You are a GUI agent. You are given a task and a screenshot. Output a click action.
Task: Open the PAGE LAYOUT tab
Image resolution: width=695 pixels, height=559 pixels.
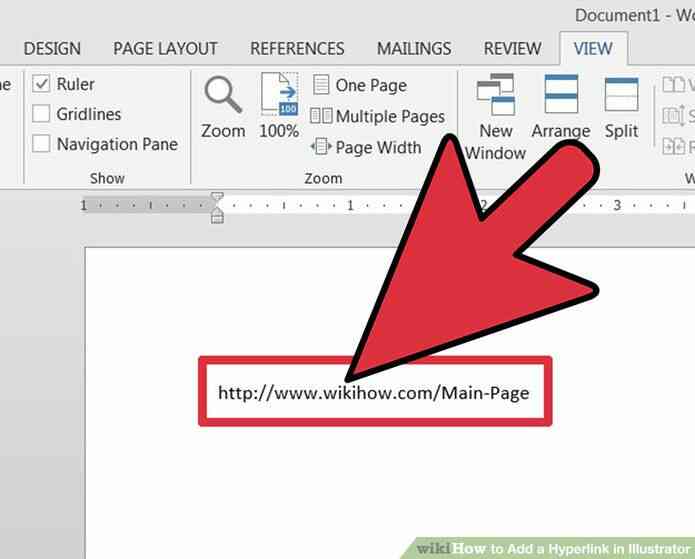(x=165, y=48)
